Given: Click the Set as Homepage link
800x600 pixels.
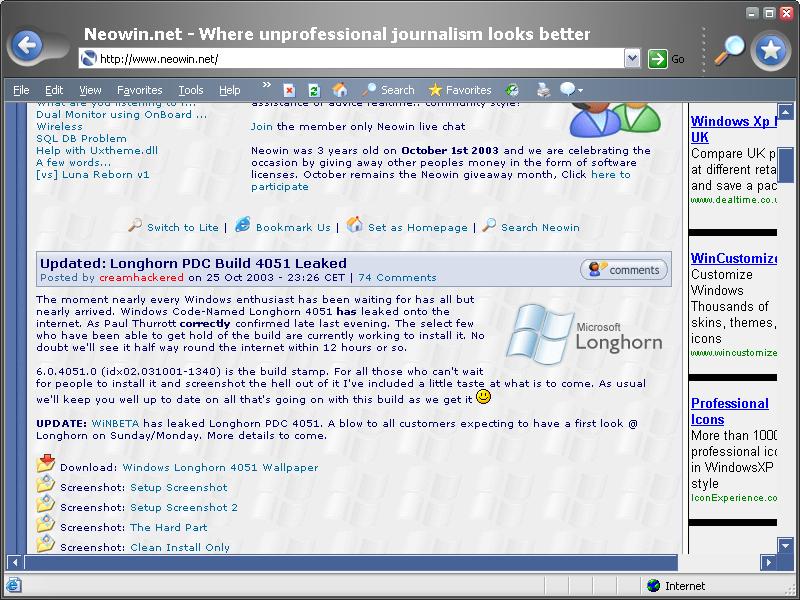Looking at the screenshot, I should 418,228.
